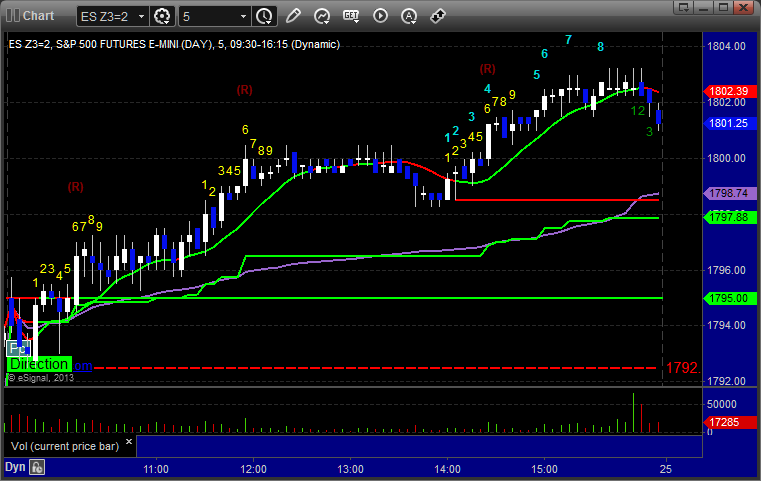The height and width of the screenshot is (481, 761).
Task: Click the cyan count number 7
Action: [x=568, y=40]
